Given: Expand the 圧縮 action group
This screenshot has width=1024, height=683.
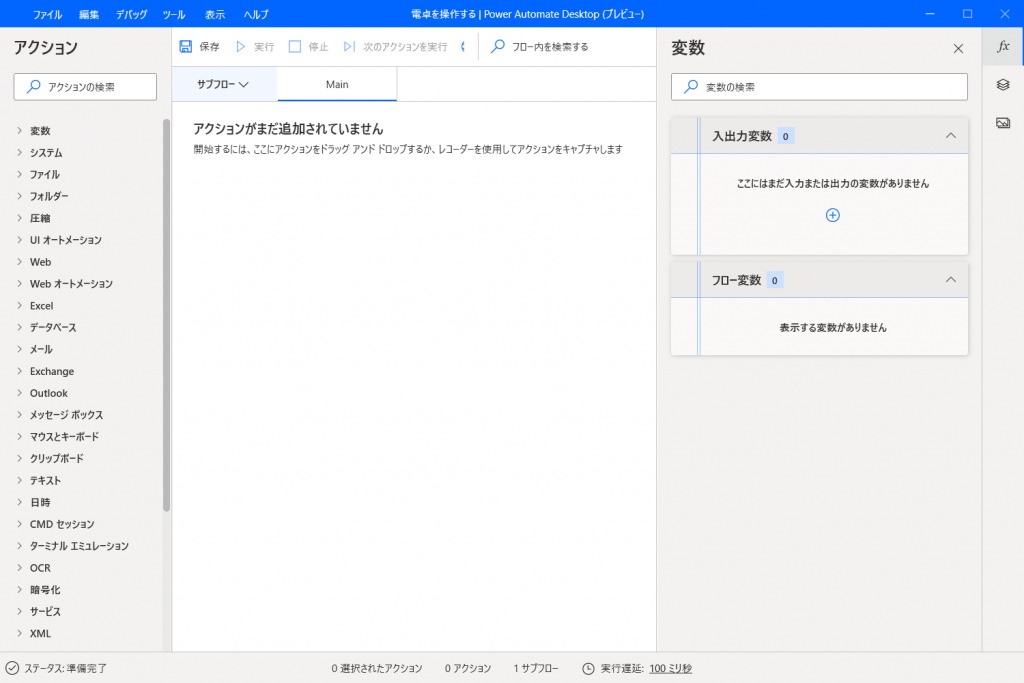Looking at the screenshot, I should pos(20,218).
